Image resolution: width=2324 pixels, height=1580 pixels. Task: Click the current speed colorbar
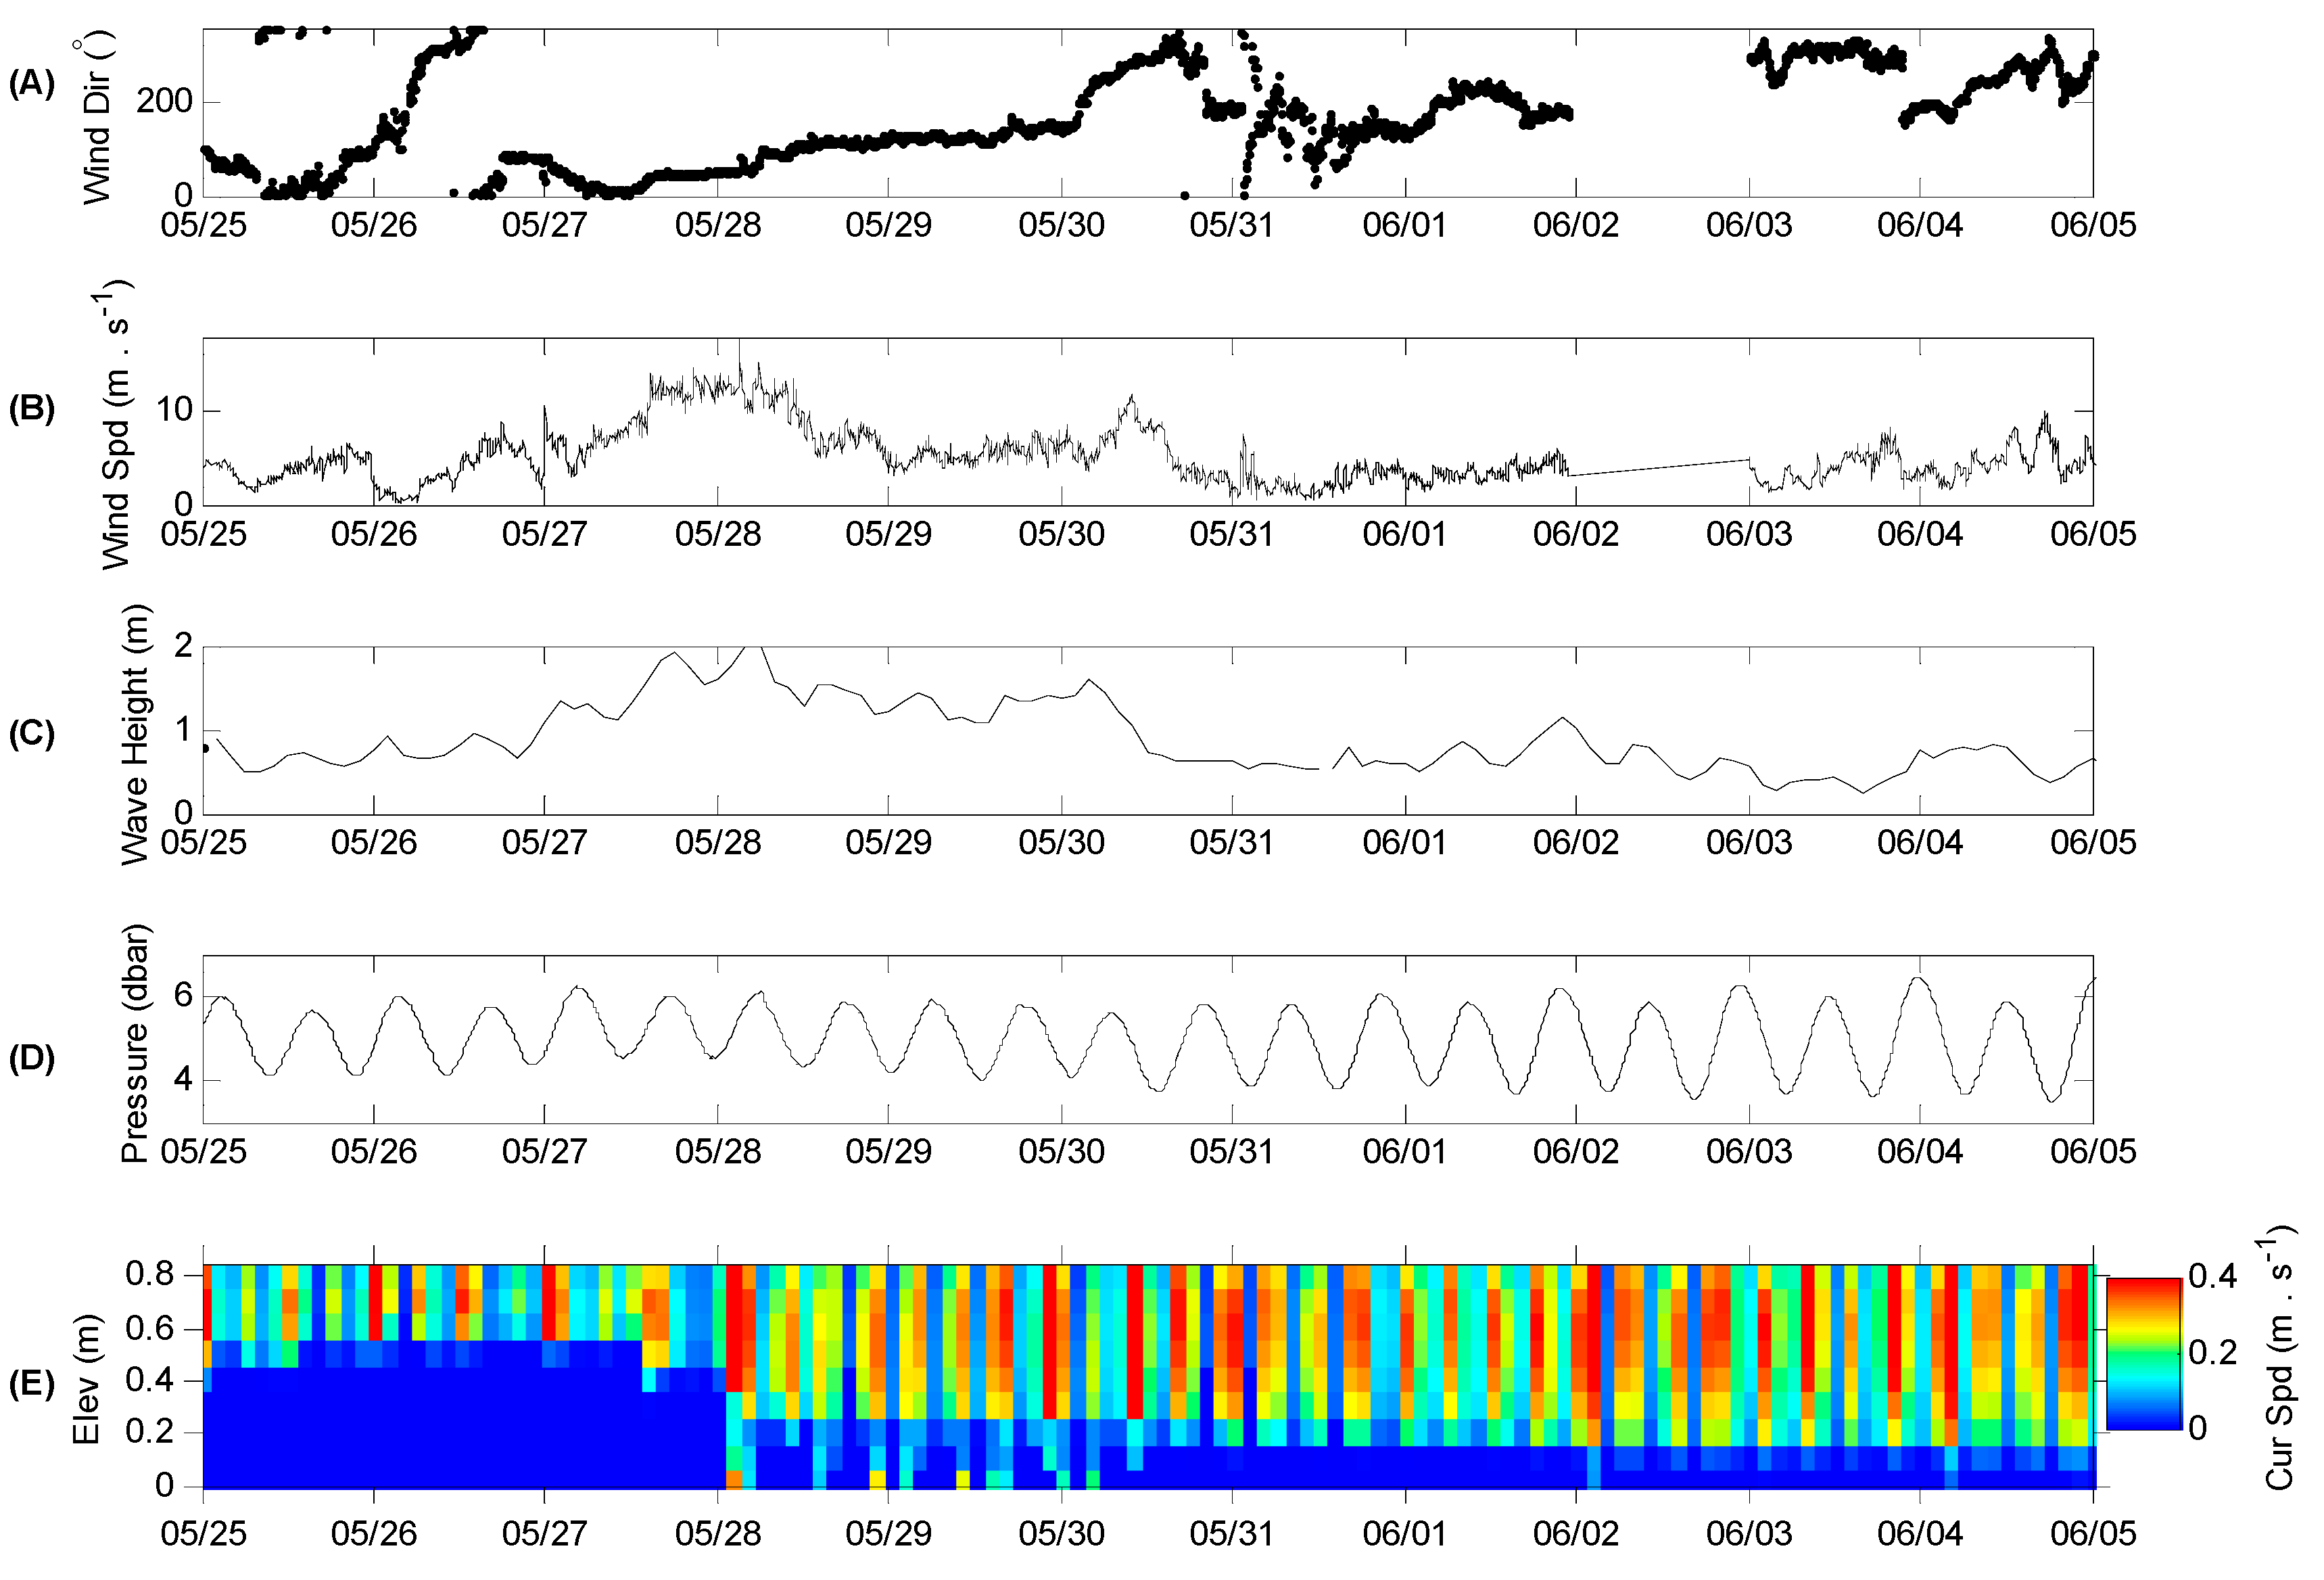pos(2143,1353)
